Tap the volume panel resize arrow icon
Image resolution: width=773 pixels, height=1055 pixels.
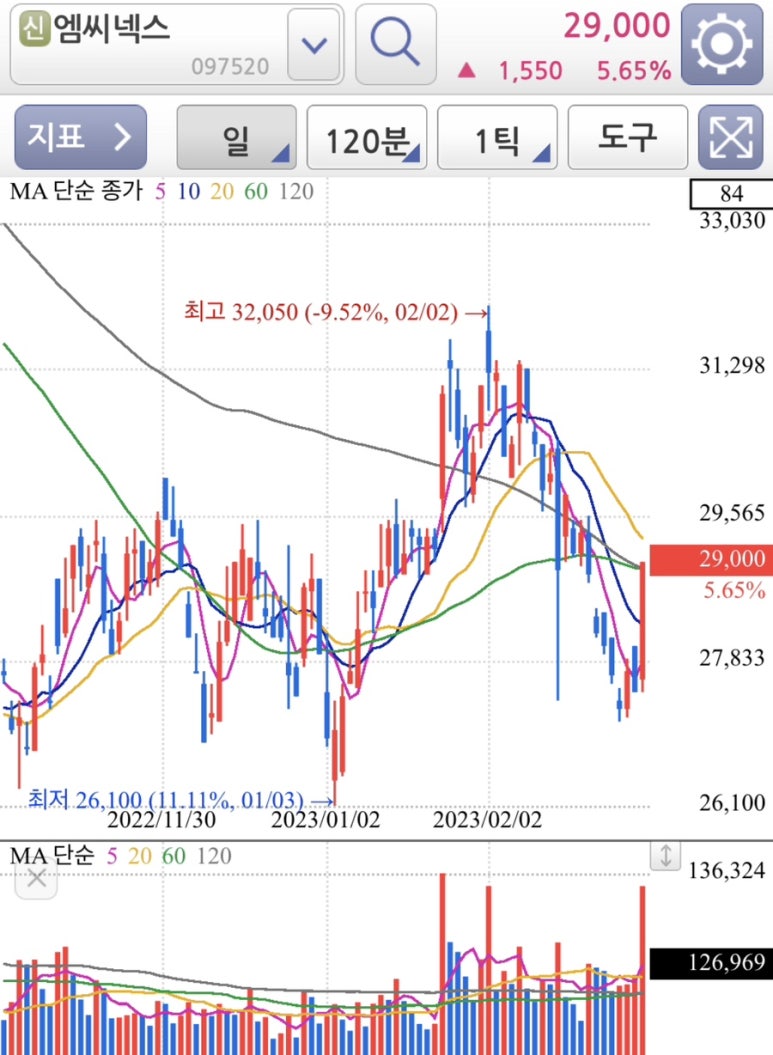tap(665, 856)
